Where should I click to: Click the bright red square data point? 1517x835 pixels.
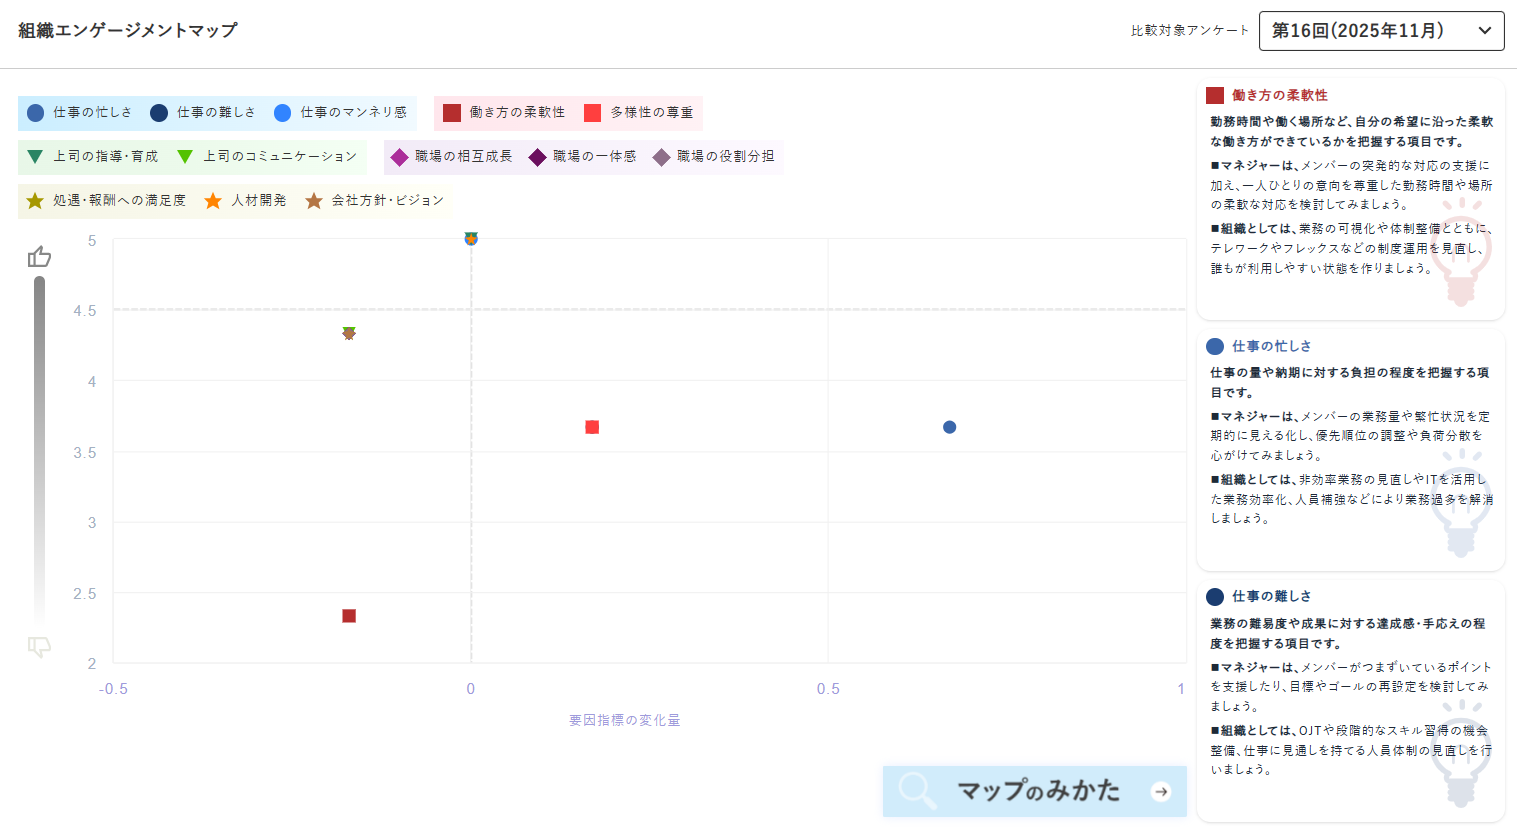coord(592,427)
